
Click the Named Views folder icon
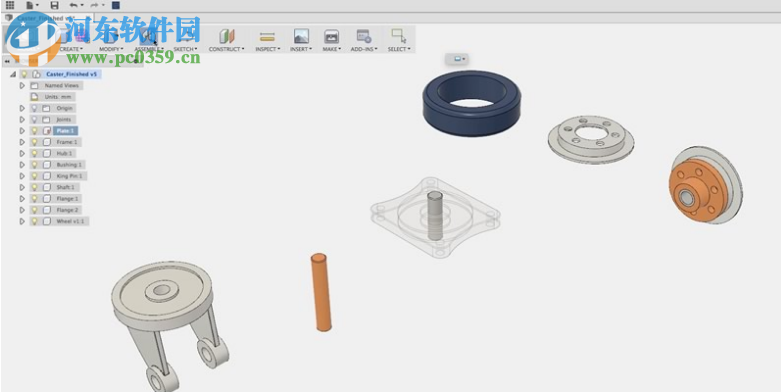tap(34, 86)
